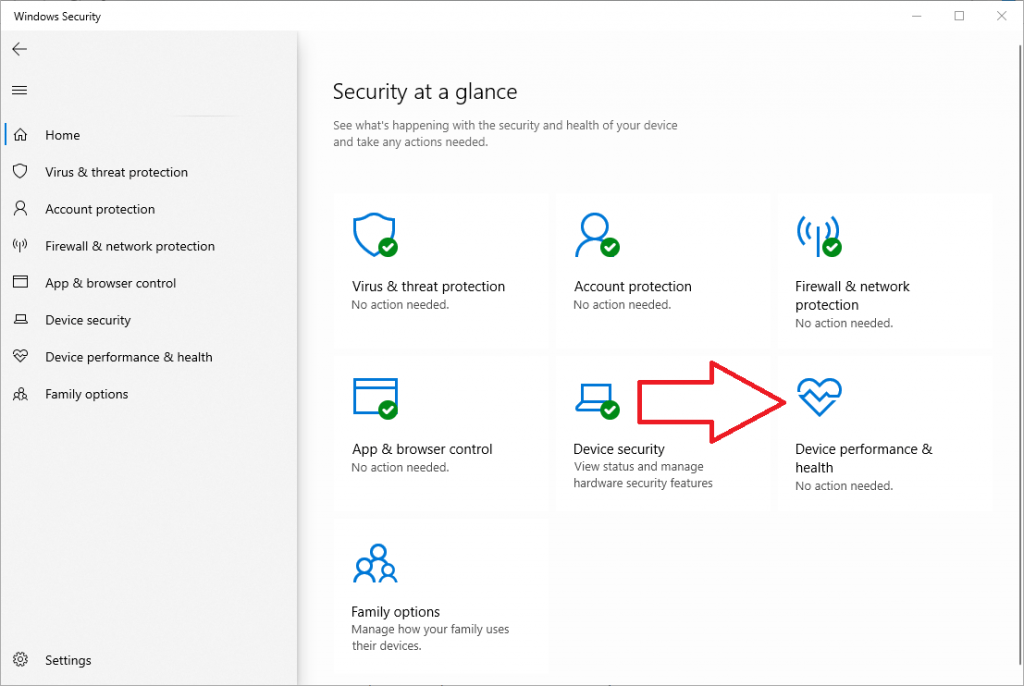The width and height of the screenshot is (1024, 686).
Task: Click the Home house icon in sidebar
Action: coord(20,135)
